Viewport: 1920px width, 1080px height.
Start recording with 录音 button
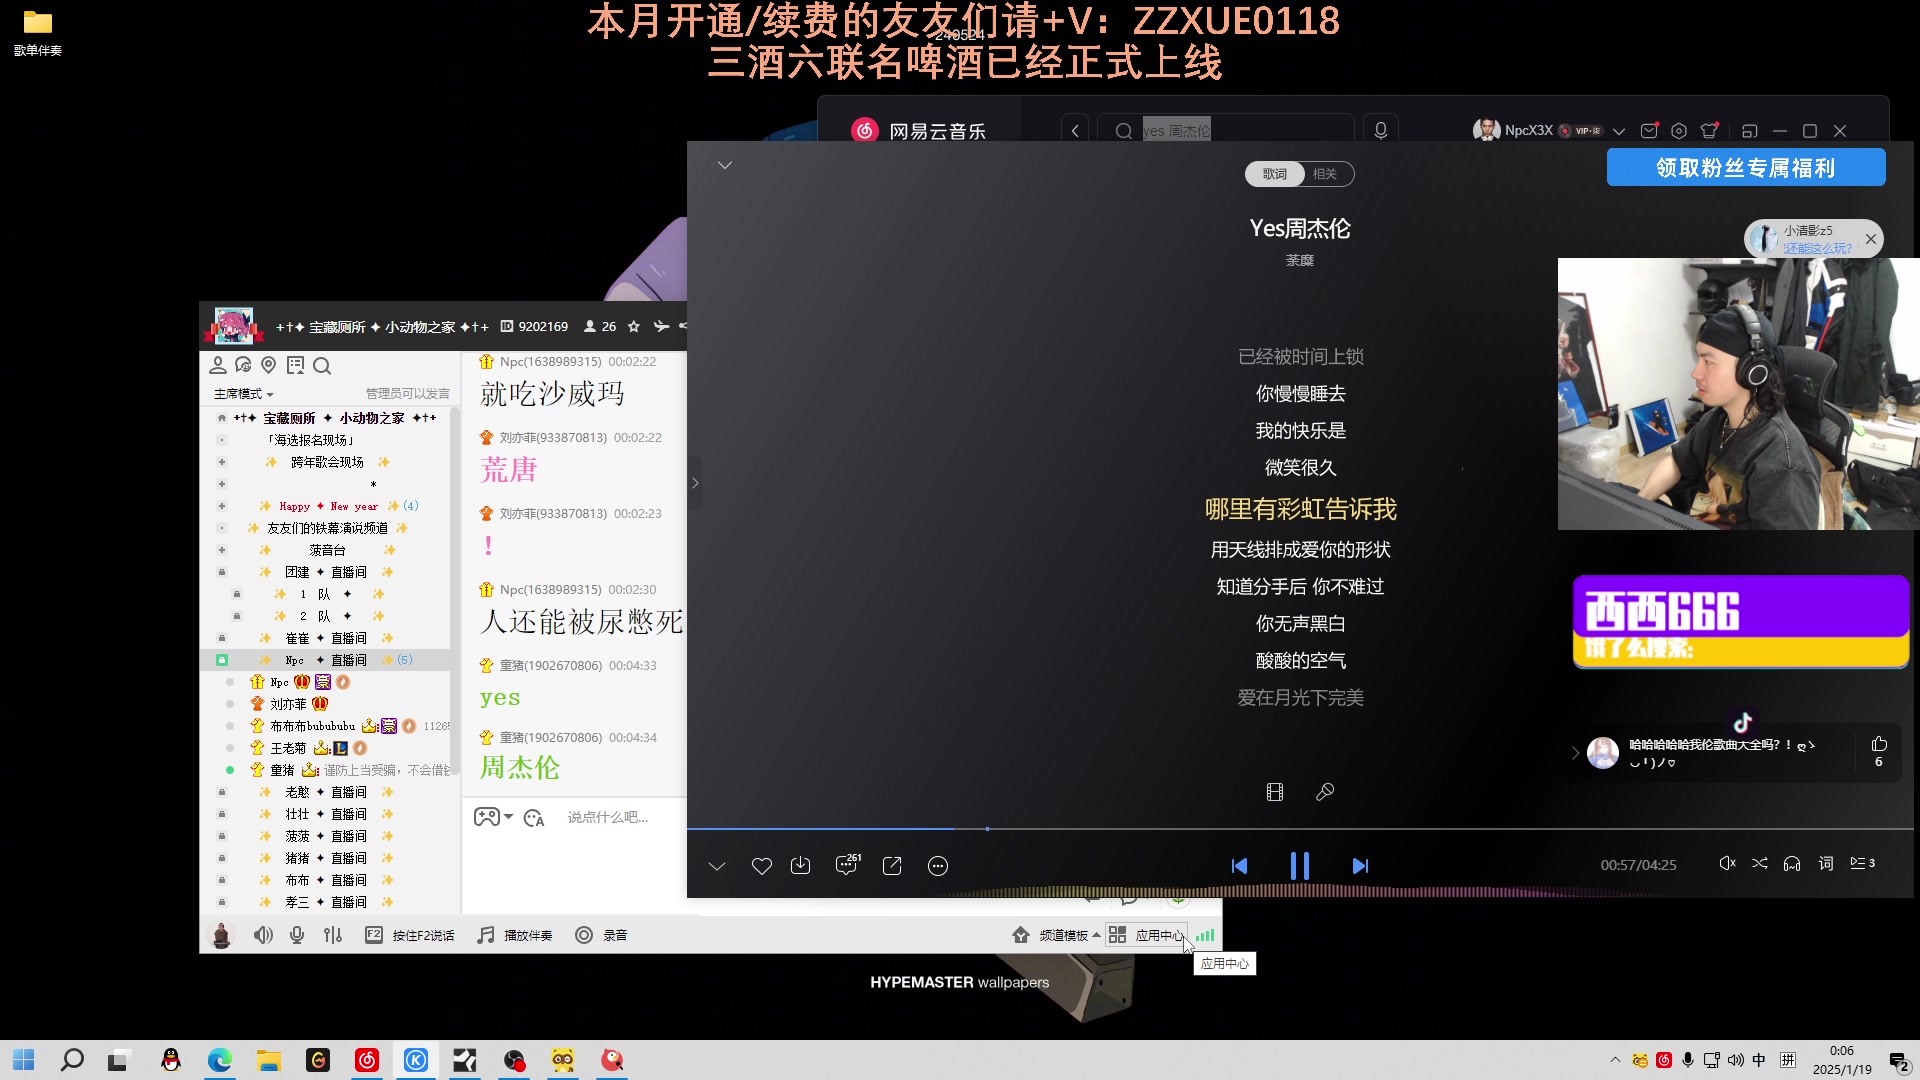pos(601,935)
